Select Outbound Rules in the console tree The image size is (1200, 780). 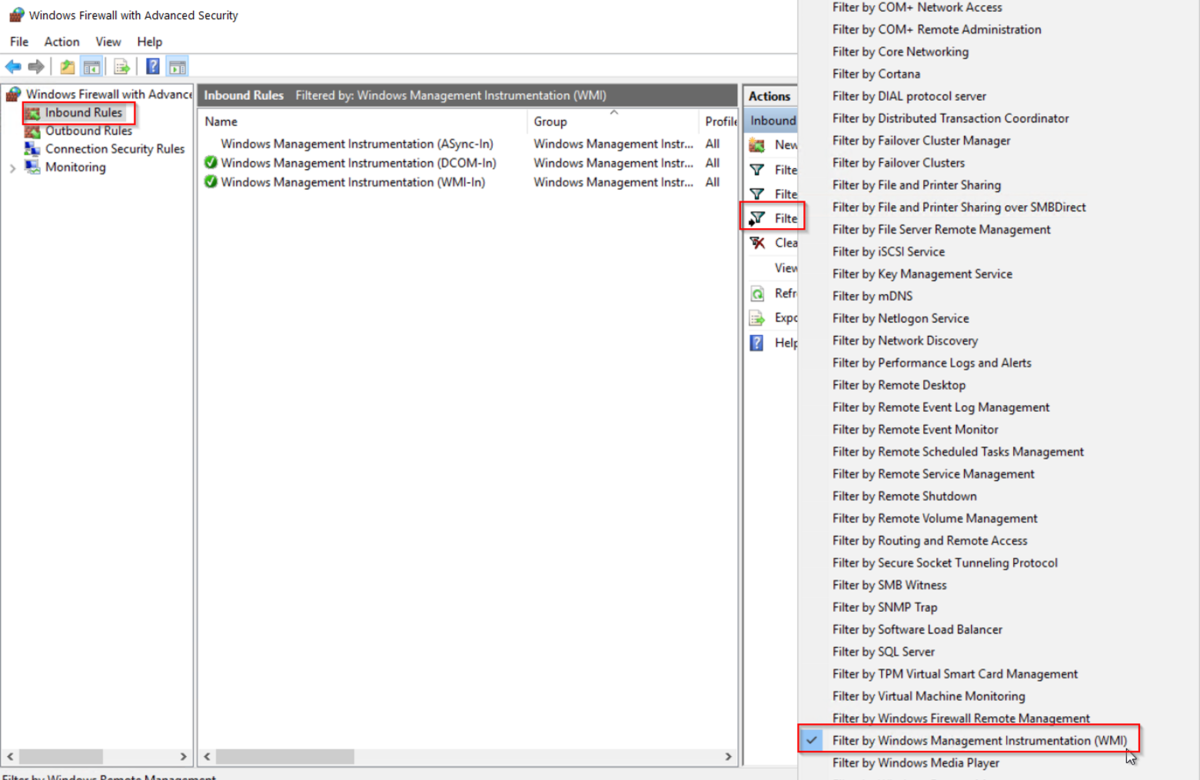tap(88, 131)
